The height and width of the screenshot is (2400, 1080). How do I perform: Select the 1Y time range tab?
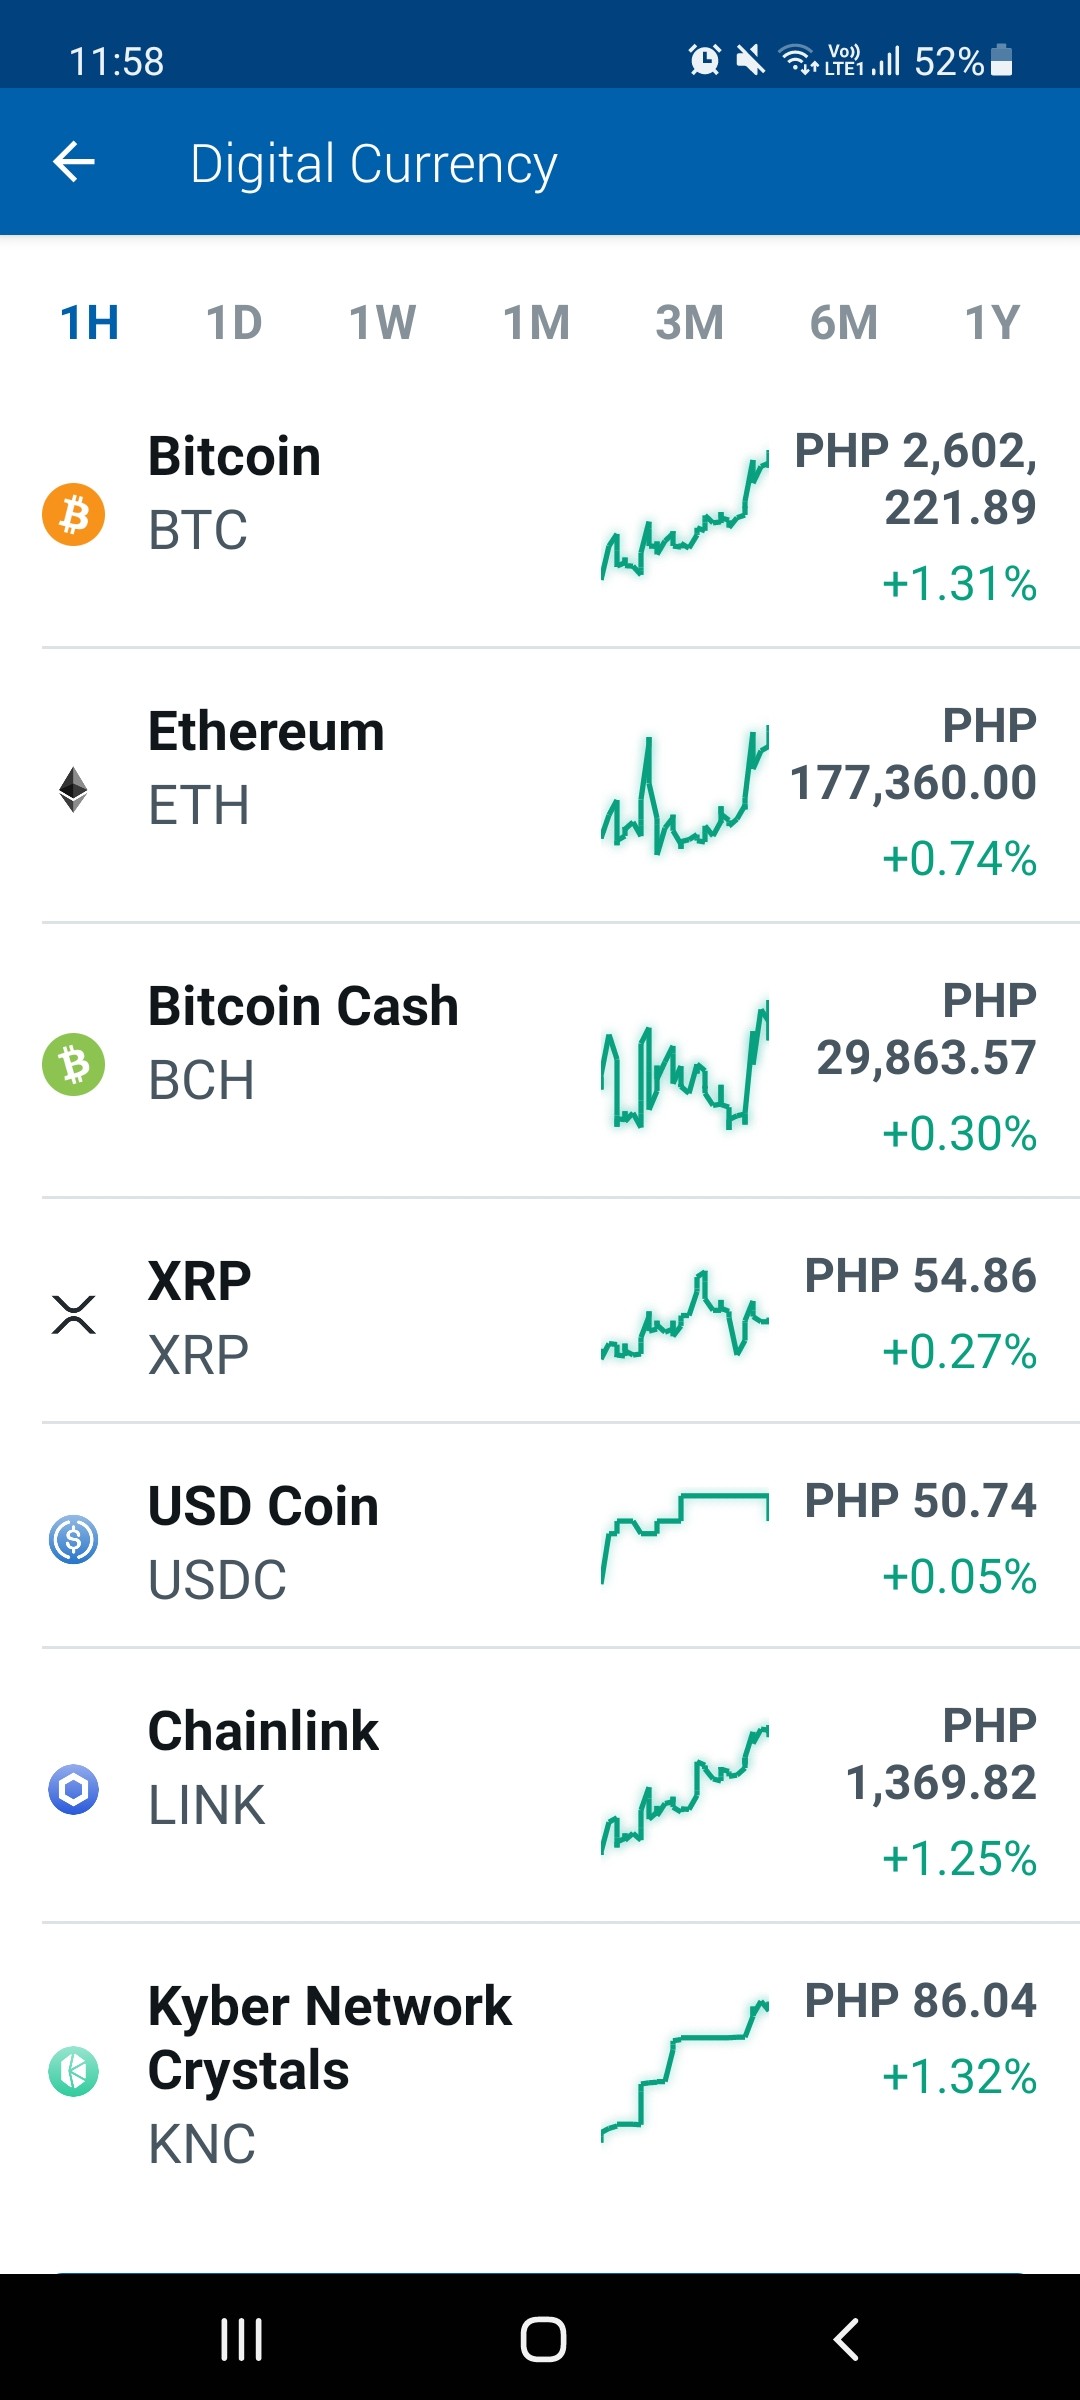point(993,322)
